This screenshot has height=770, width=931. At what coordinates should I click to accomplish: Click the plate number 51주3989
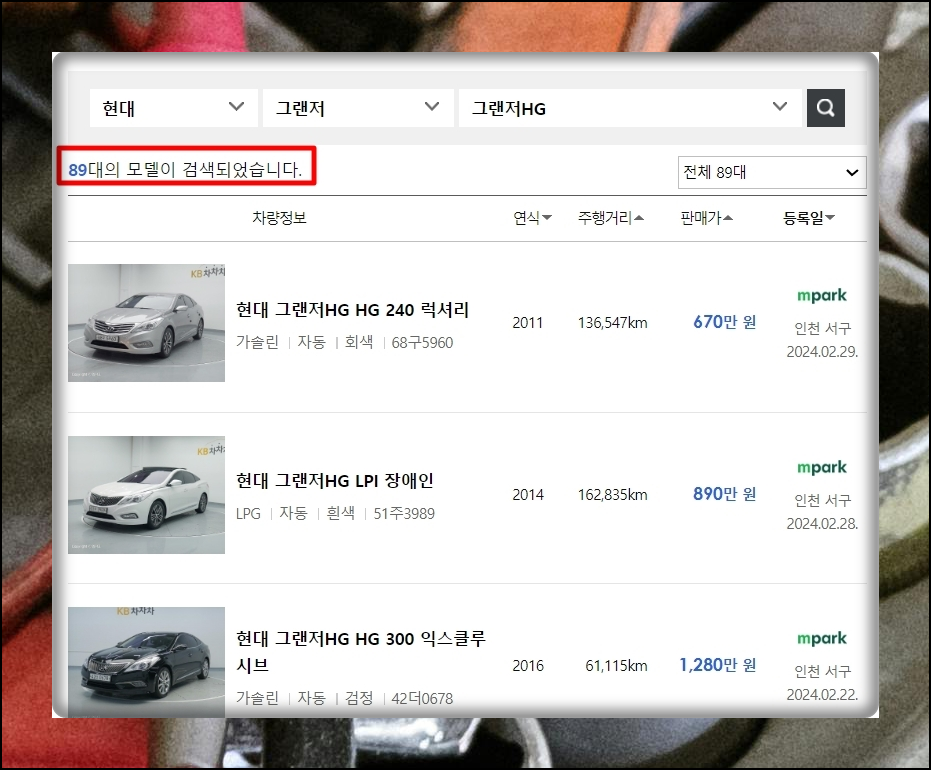click(x=404, y=514)
